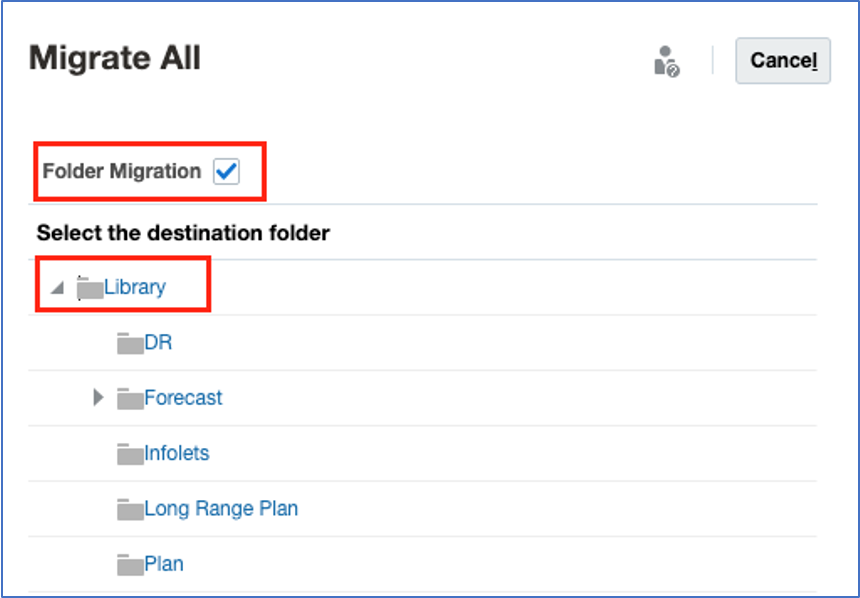Click the Migrate All dialog title

pos(115,59)
